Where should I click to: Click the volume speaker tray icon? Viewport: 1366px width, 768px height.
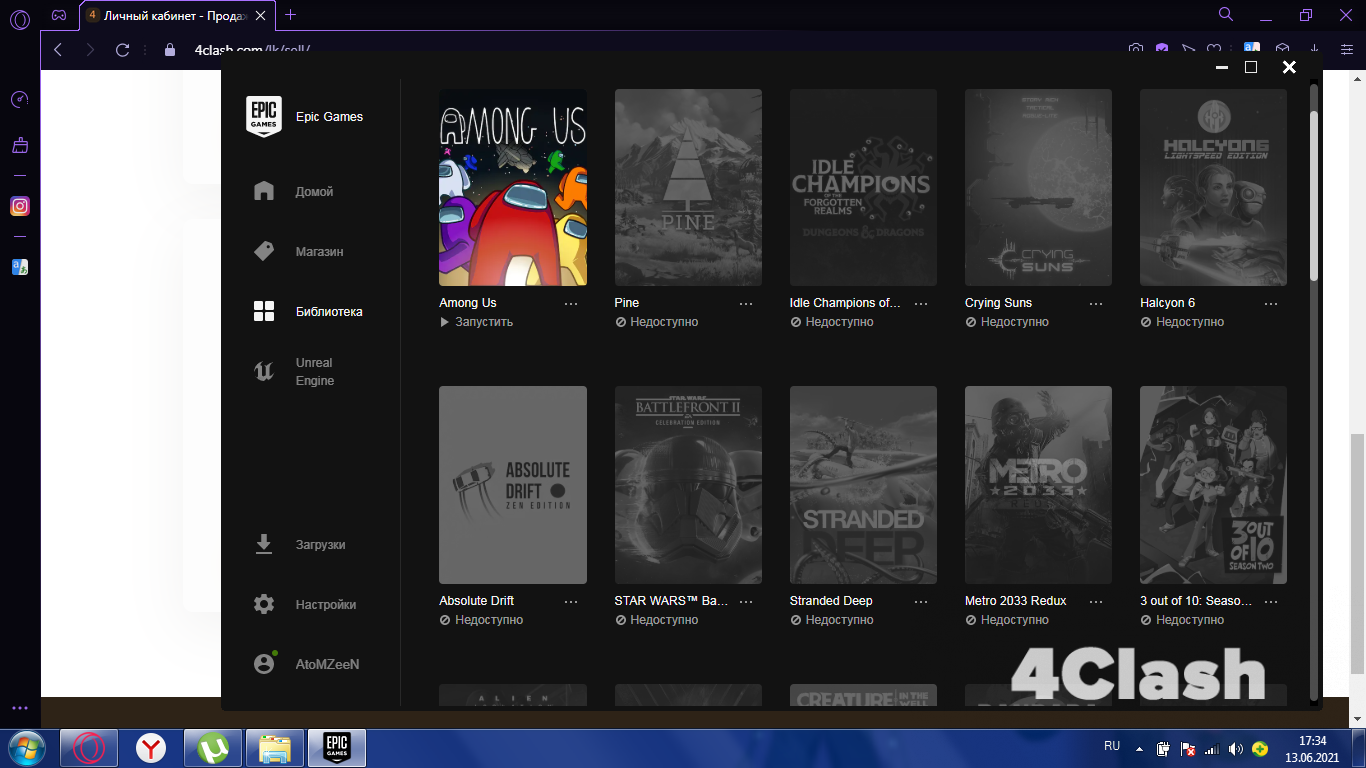(1236, 748)
